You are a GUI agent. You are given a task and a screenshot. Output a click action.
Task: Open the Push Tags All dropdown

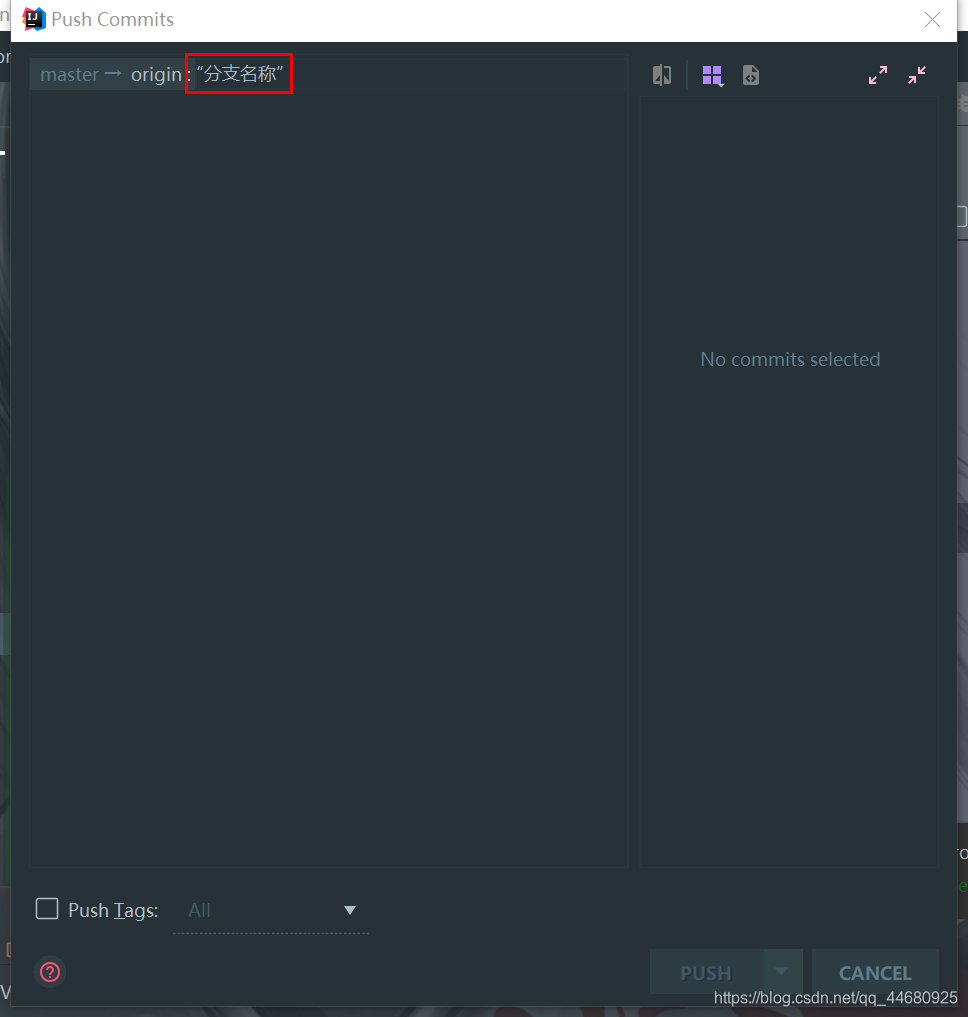[271, 911]
